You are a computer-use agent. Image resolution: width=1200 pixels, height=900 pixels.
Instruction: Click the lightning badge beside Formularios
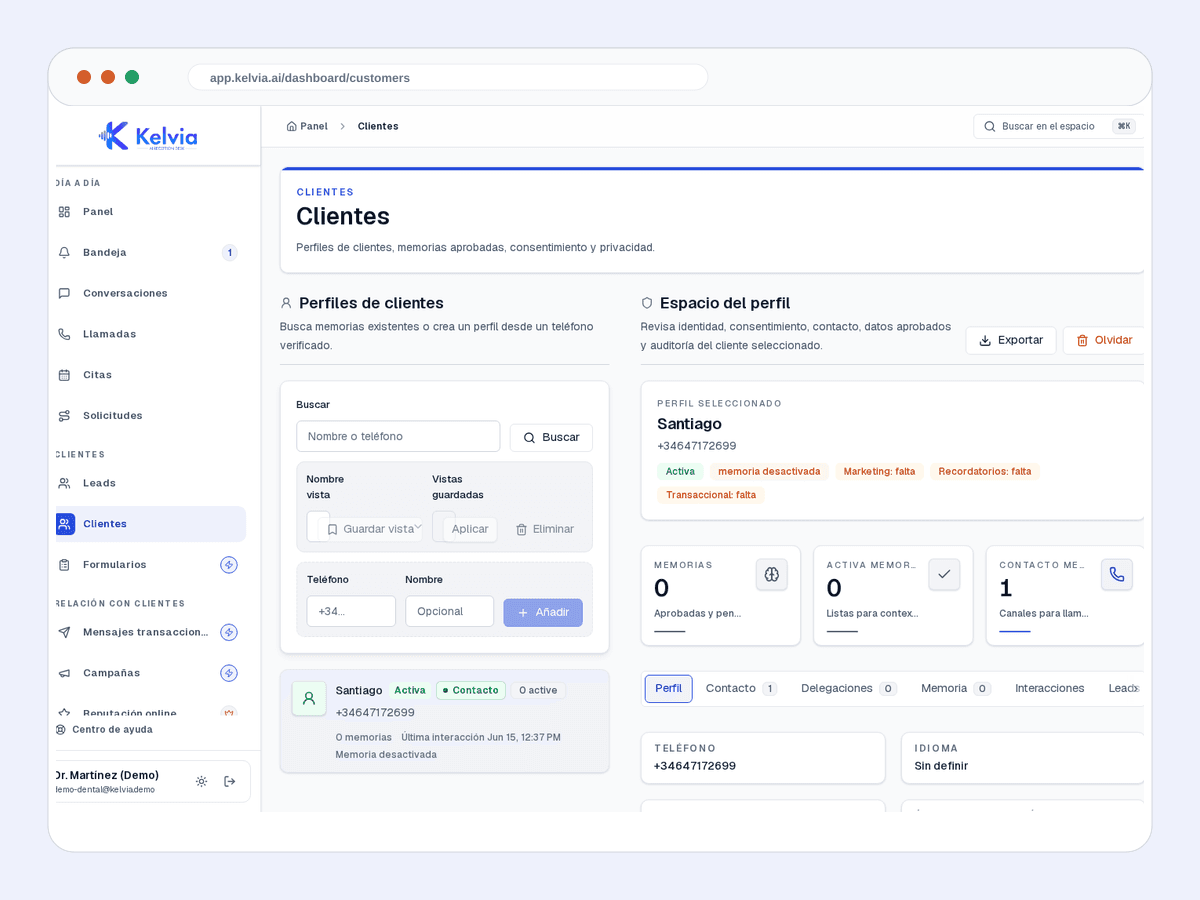click(x=229, y=565)
